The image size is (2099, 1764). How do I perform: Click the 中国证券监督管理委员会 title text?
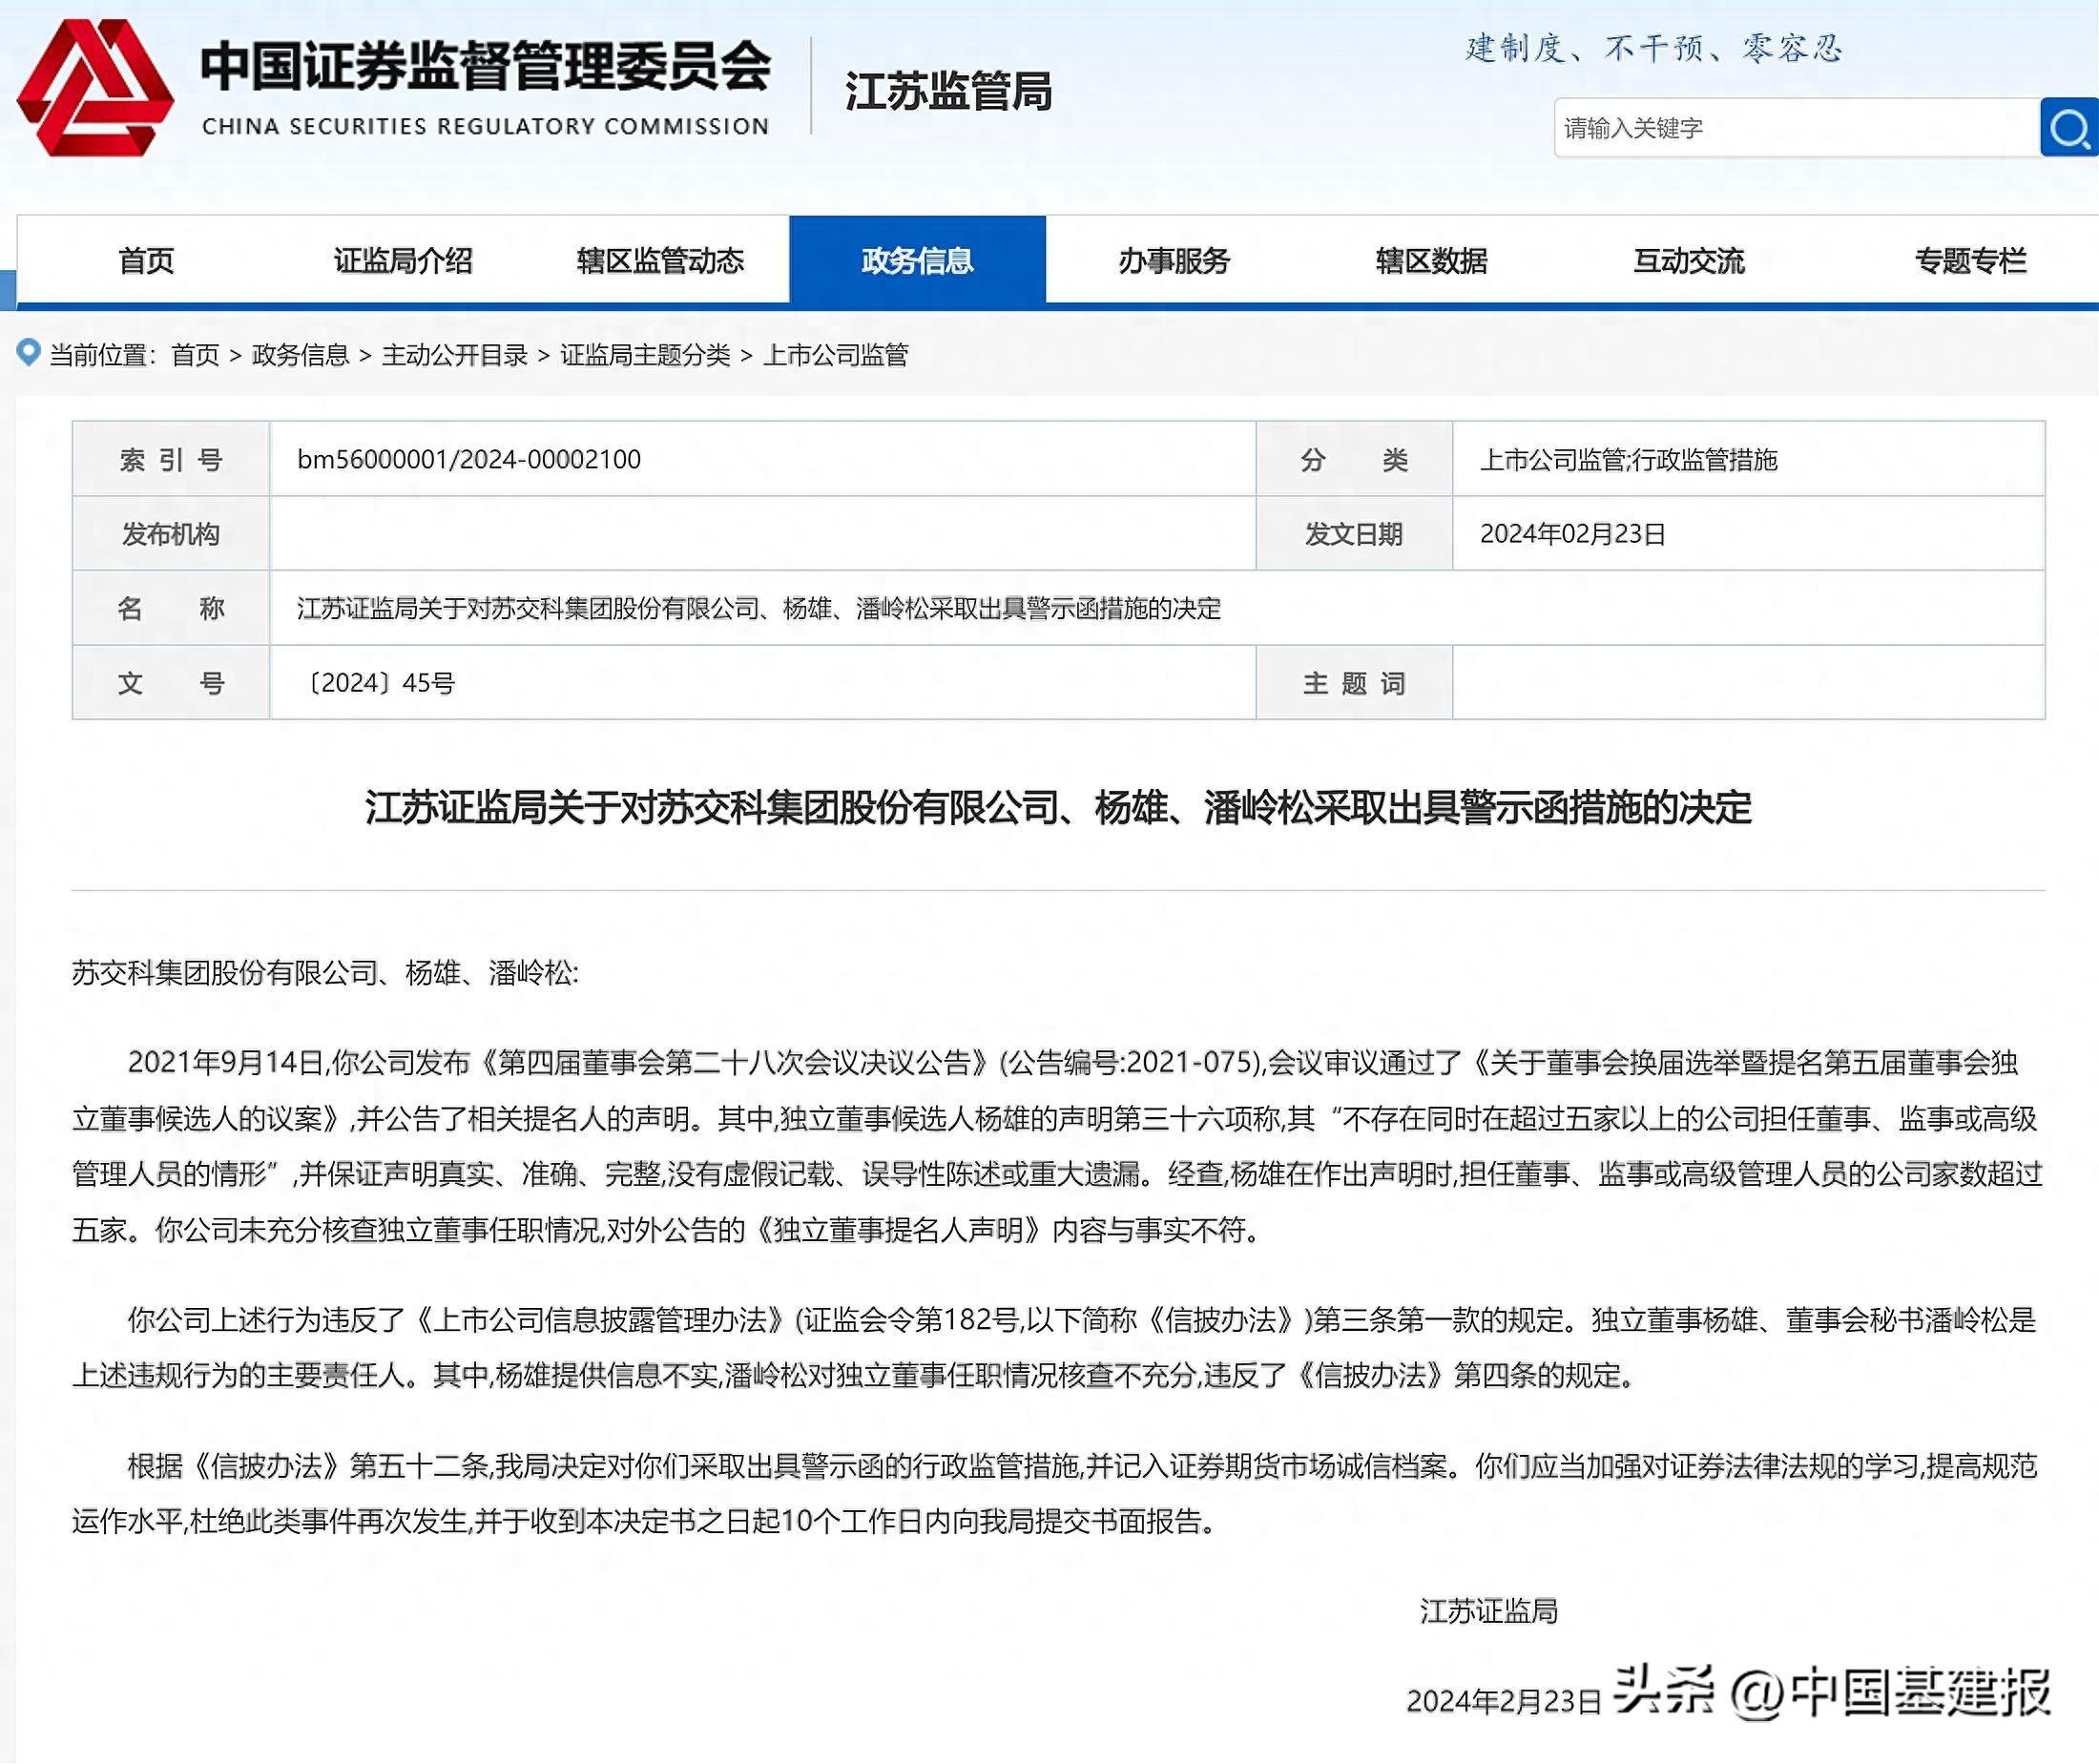(486, 66)
